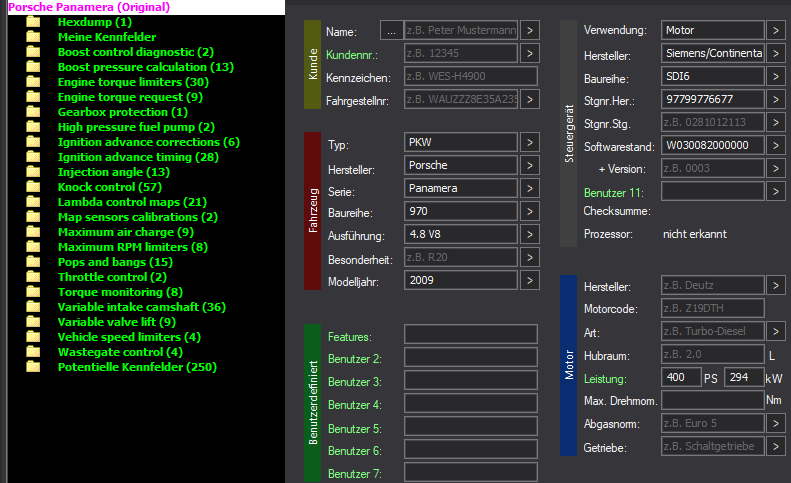Open the Baureihe SDI6 arrow dropdown

click(776, 76)
